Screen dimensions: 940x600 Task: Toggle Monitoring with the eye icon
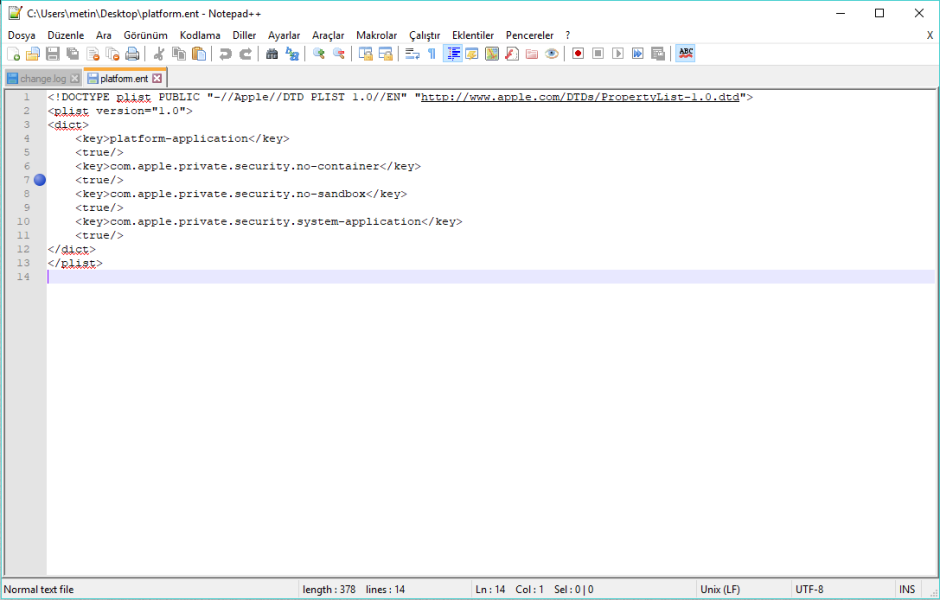tap(551, 54)
